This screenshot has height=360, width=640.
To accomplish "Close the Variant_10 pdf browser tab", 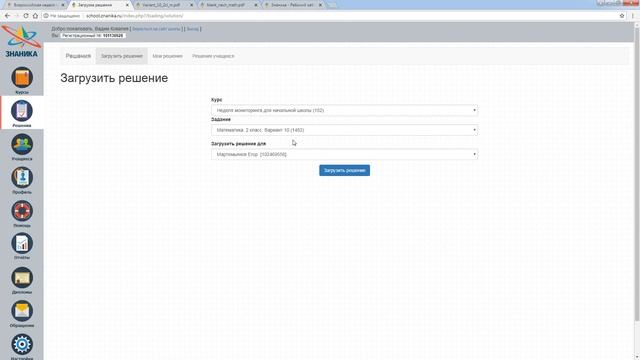I will click(191, 5).
